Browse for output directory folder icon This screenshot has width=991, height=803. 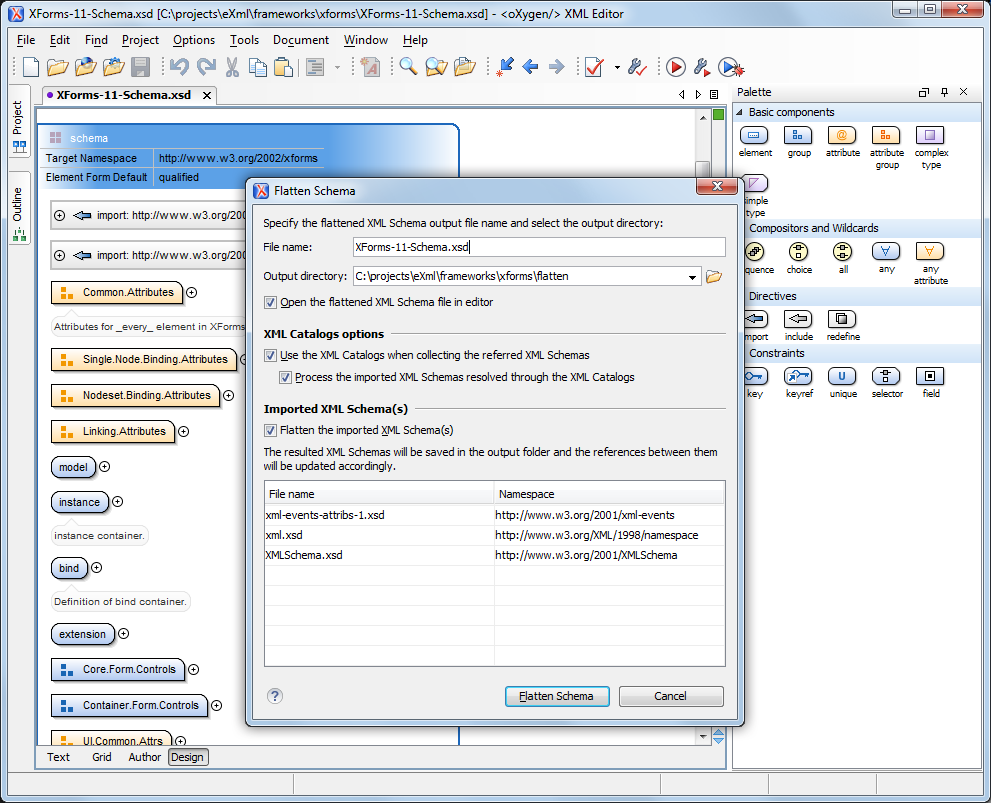(x=714, y=276)
